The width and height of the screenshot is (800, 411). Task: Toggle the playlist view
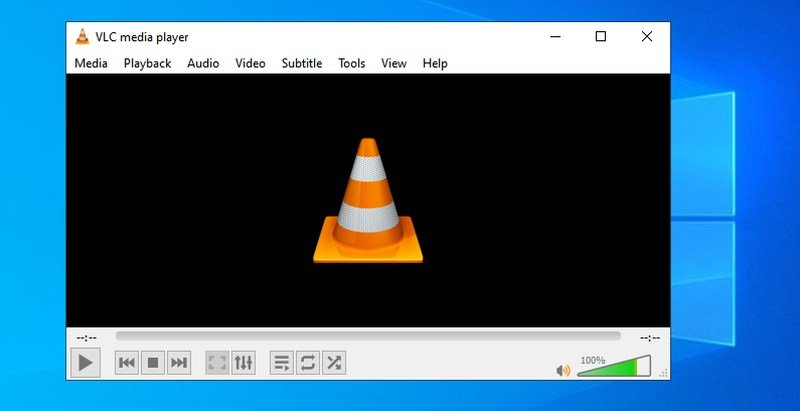pyautogui.click(x=282, y=363)
